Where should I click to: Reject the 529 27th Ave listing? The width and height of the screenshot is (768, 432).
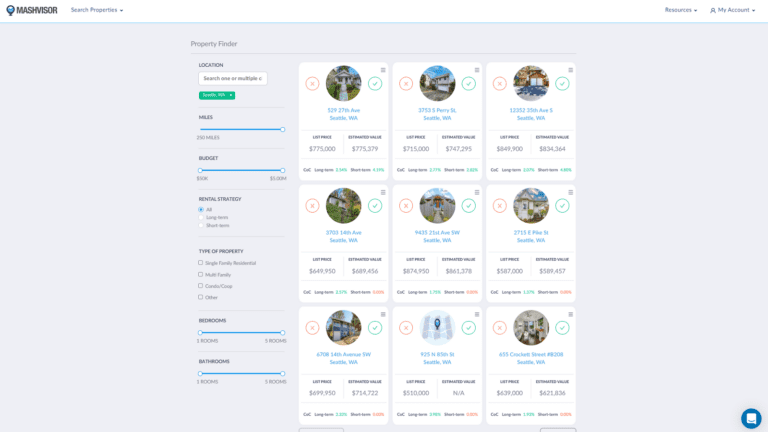click(x=312, y=84)
